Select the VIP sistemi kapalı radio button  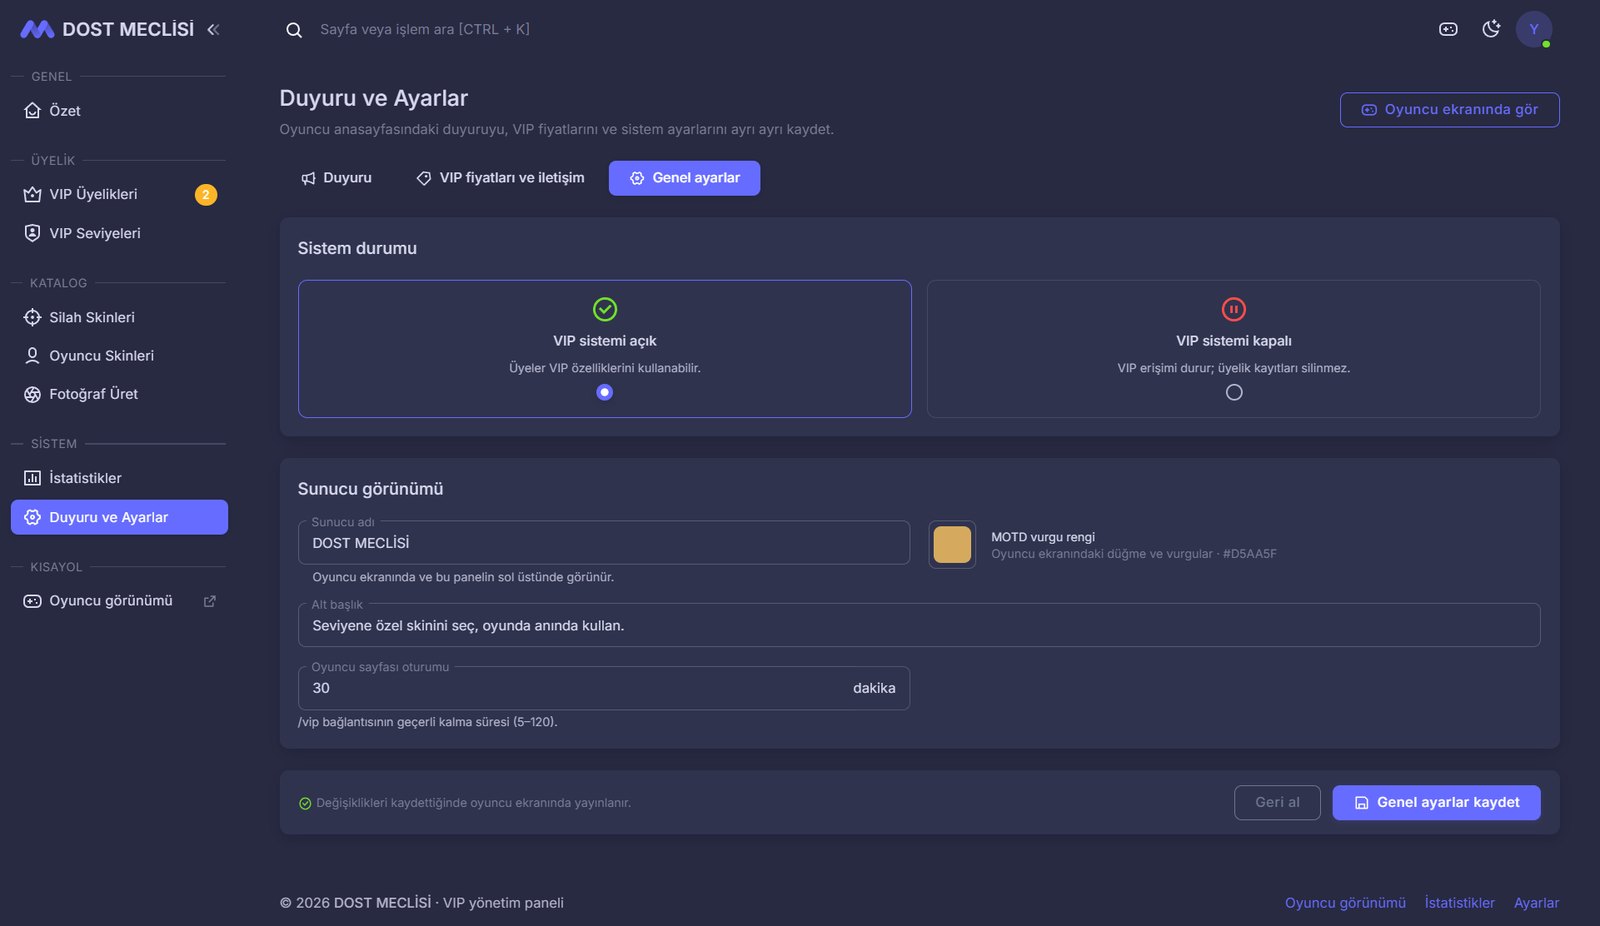point(1234,392)
